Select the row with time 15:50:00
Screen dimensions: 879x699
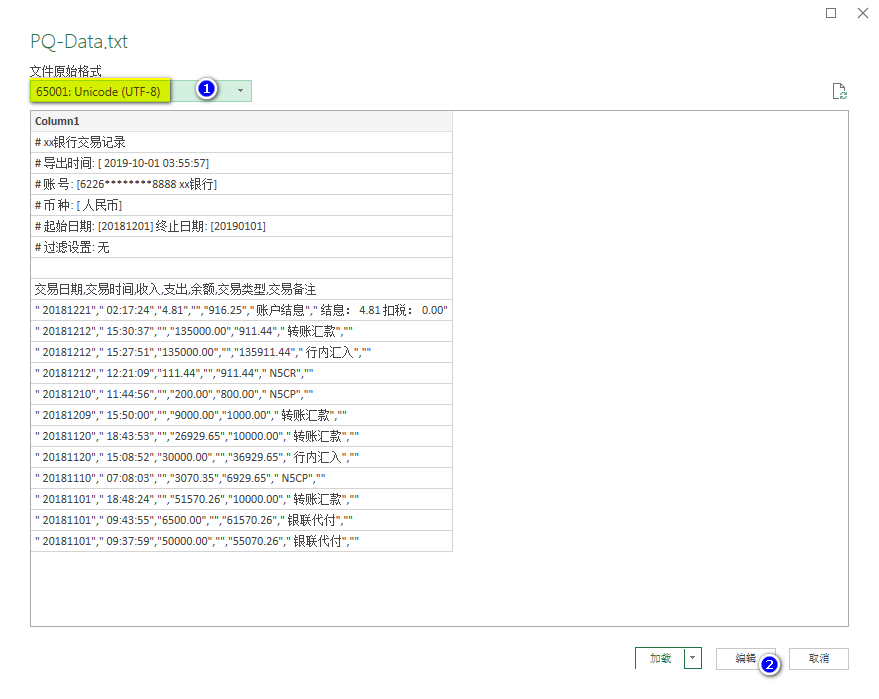point(241,415)
